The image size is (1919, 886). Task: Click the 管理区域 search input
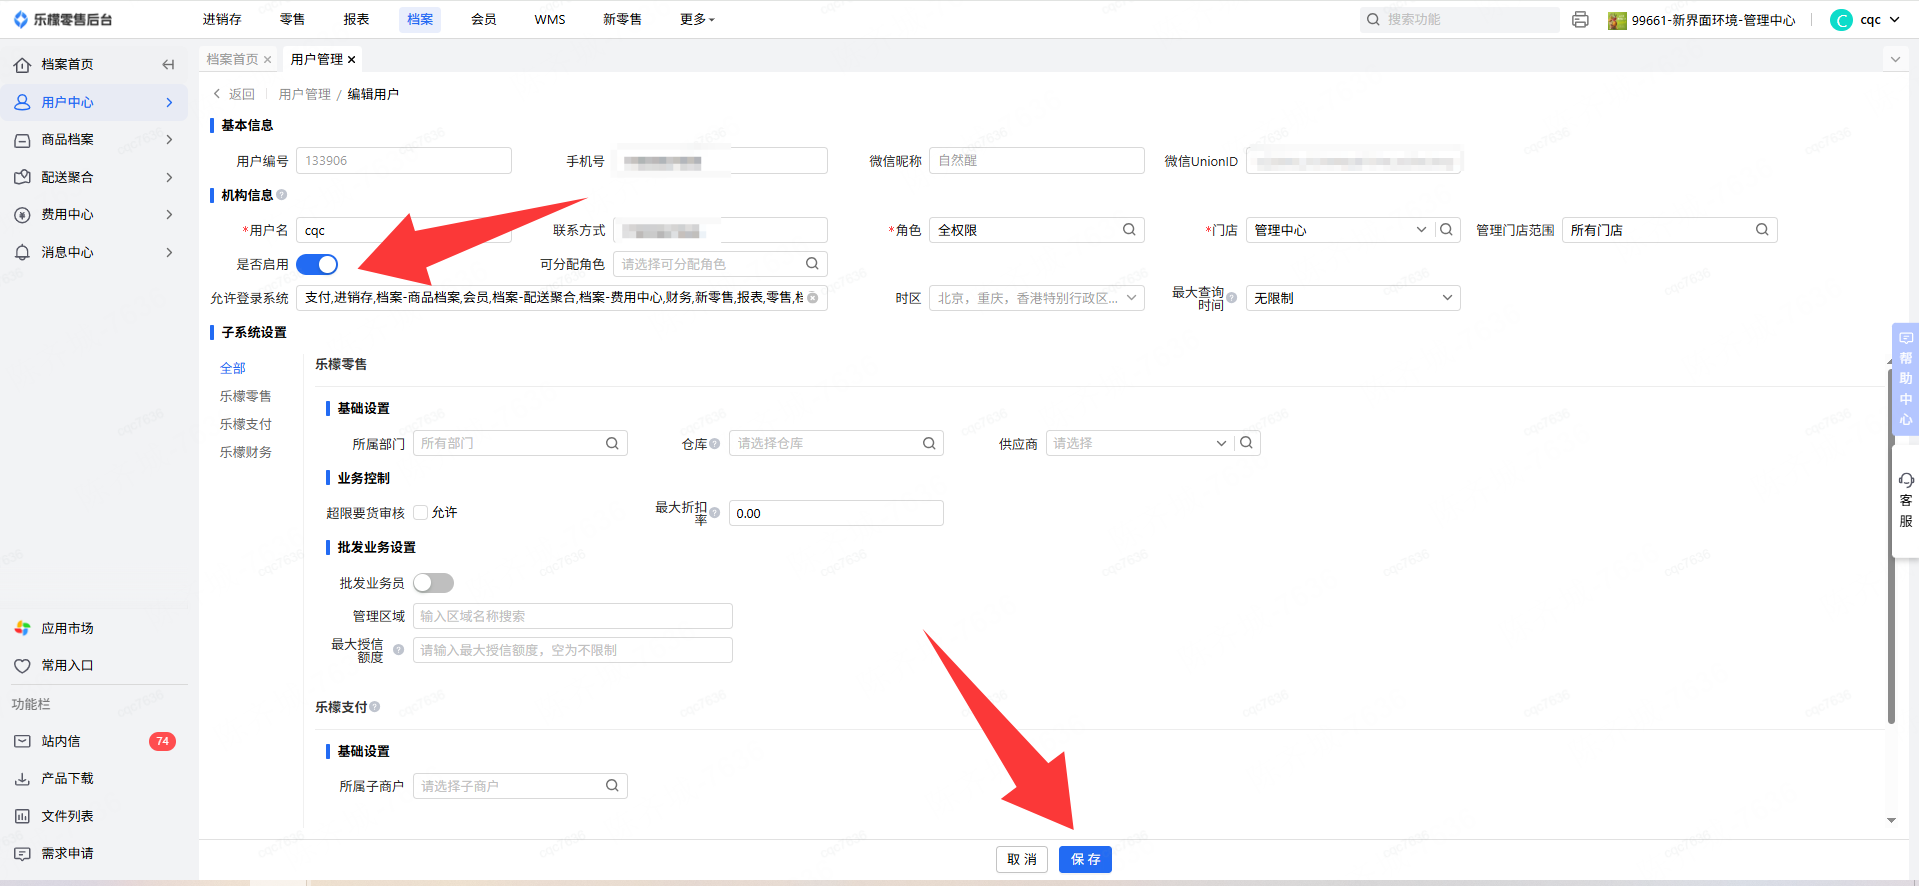(573, 616)
